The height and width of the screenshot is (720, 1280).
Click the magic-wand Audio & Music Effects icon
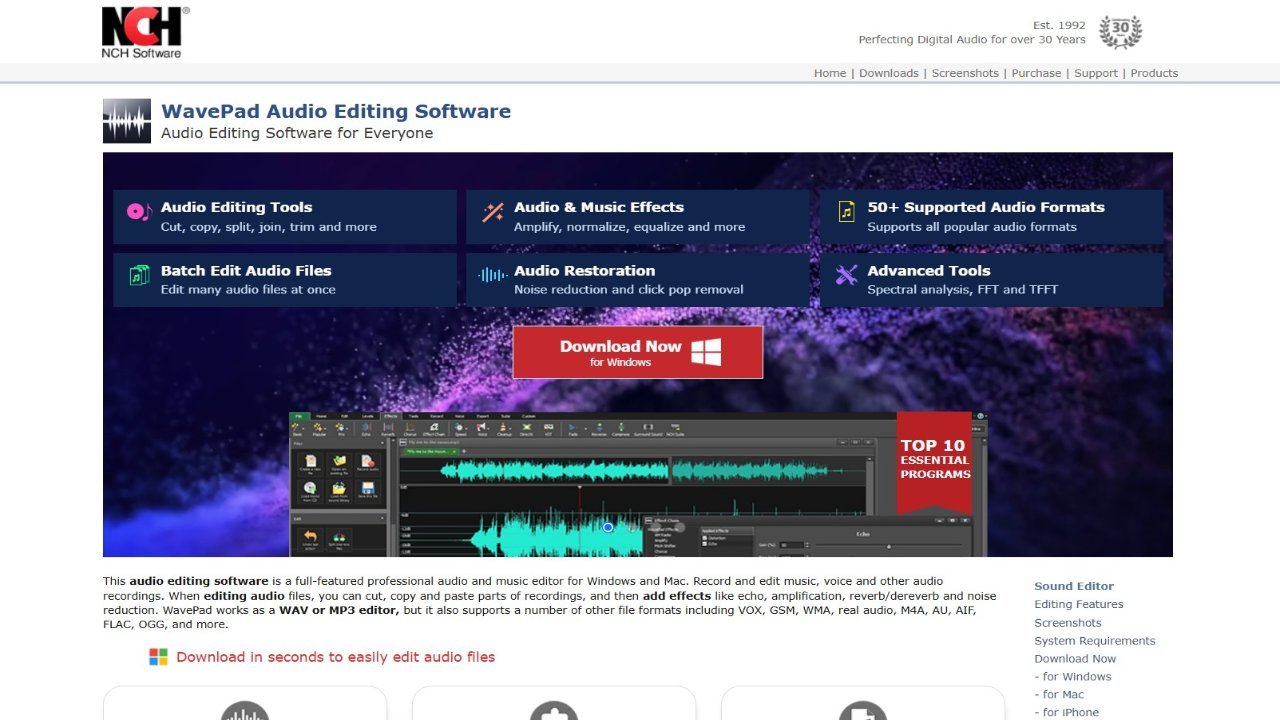point(493,212)
